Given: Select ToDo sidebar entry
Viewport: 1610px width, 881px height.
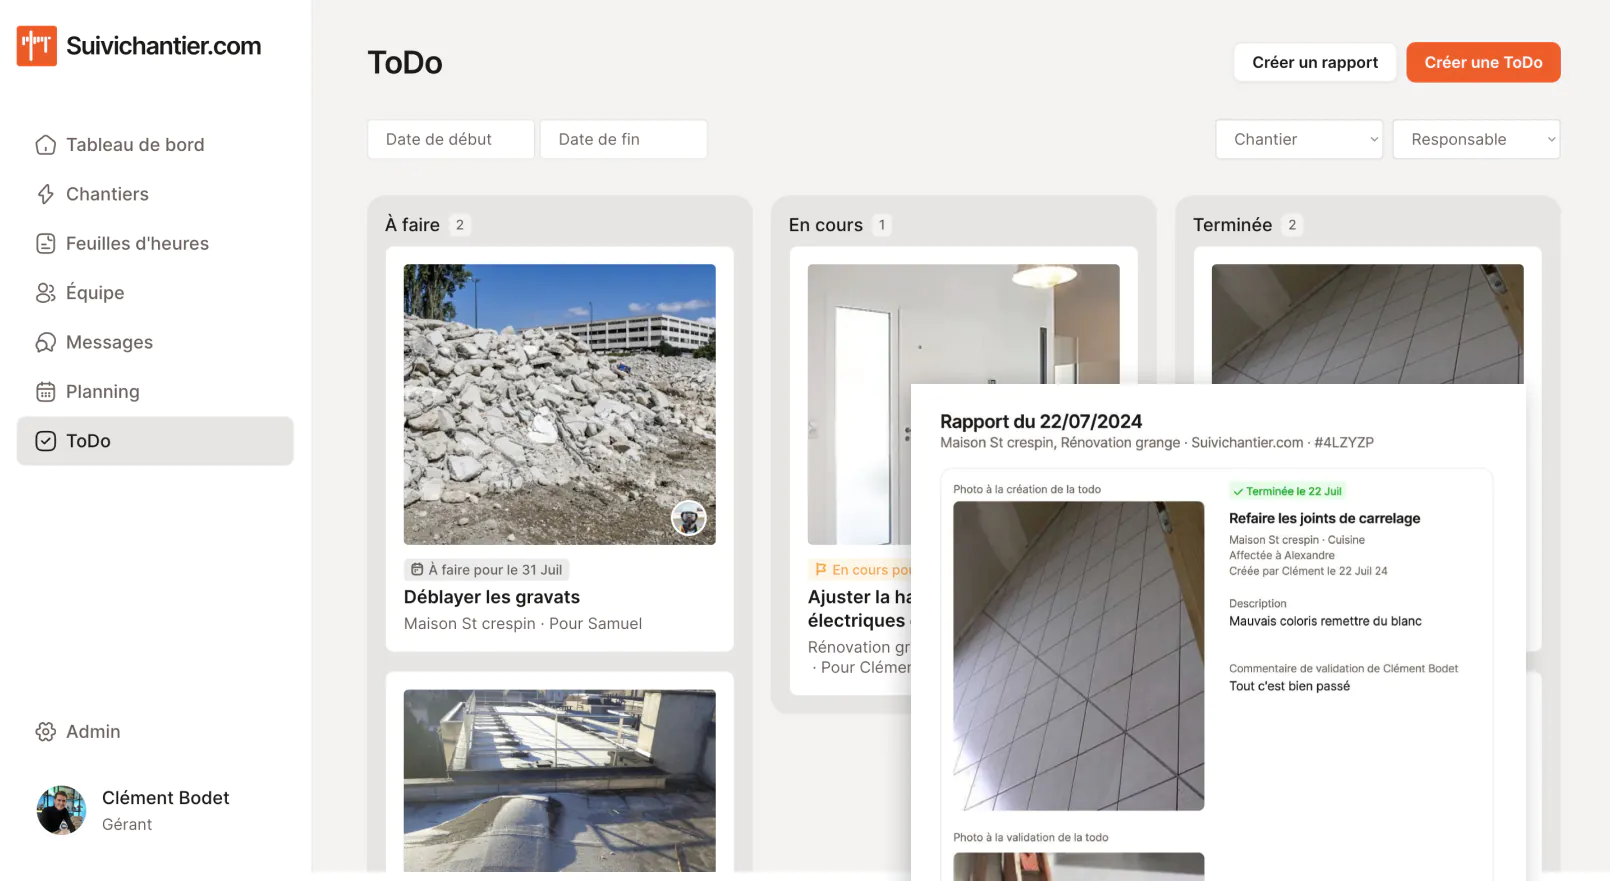Looking at the screenshot, I should [x=155, y=441].
